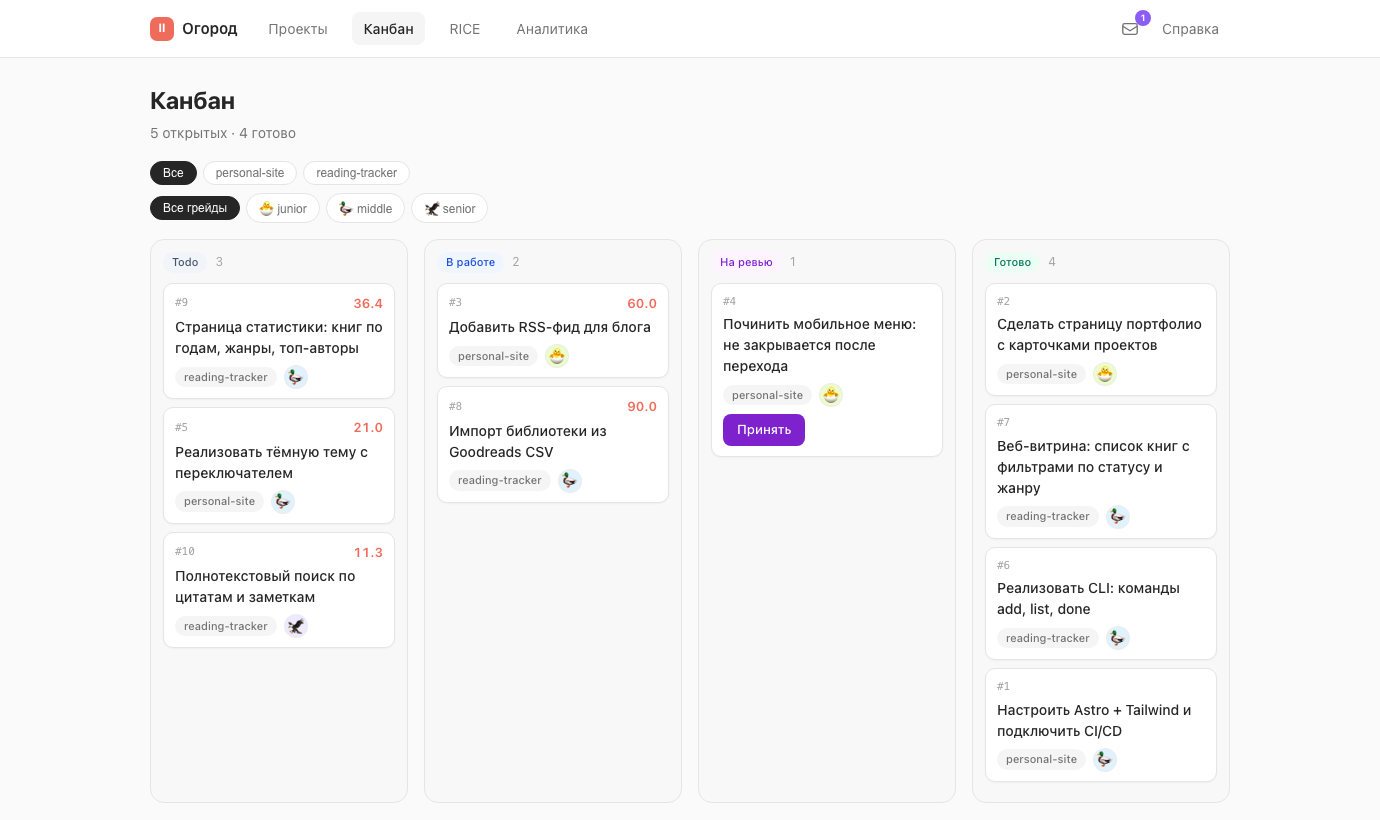Screen dimensions: 1380x820
Task: Click the Todo column count 3
Action: pyautogui.click(x=219, y=262)
